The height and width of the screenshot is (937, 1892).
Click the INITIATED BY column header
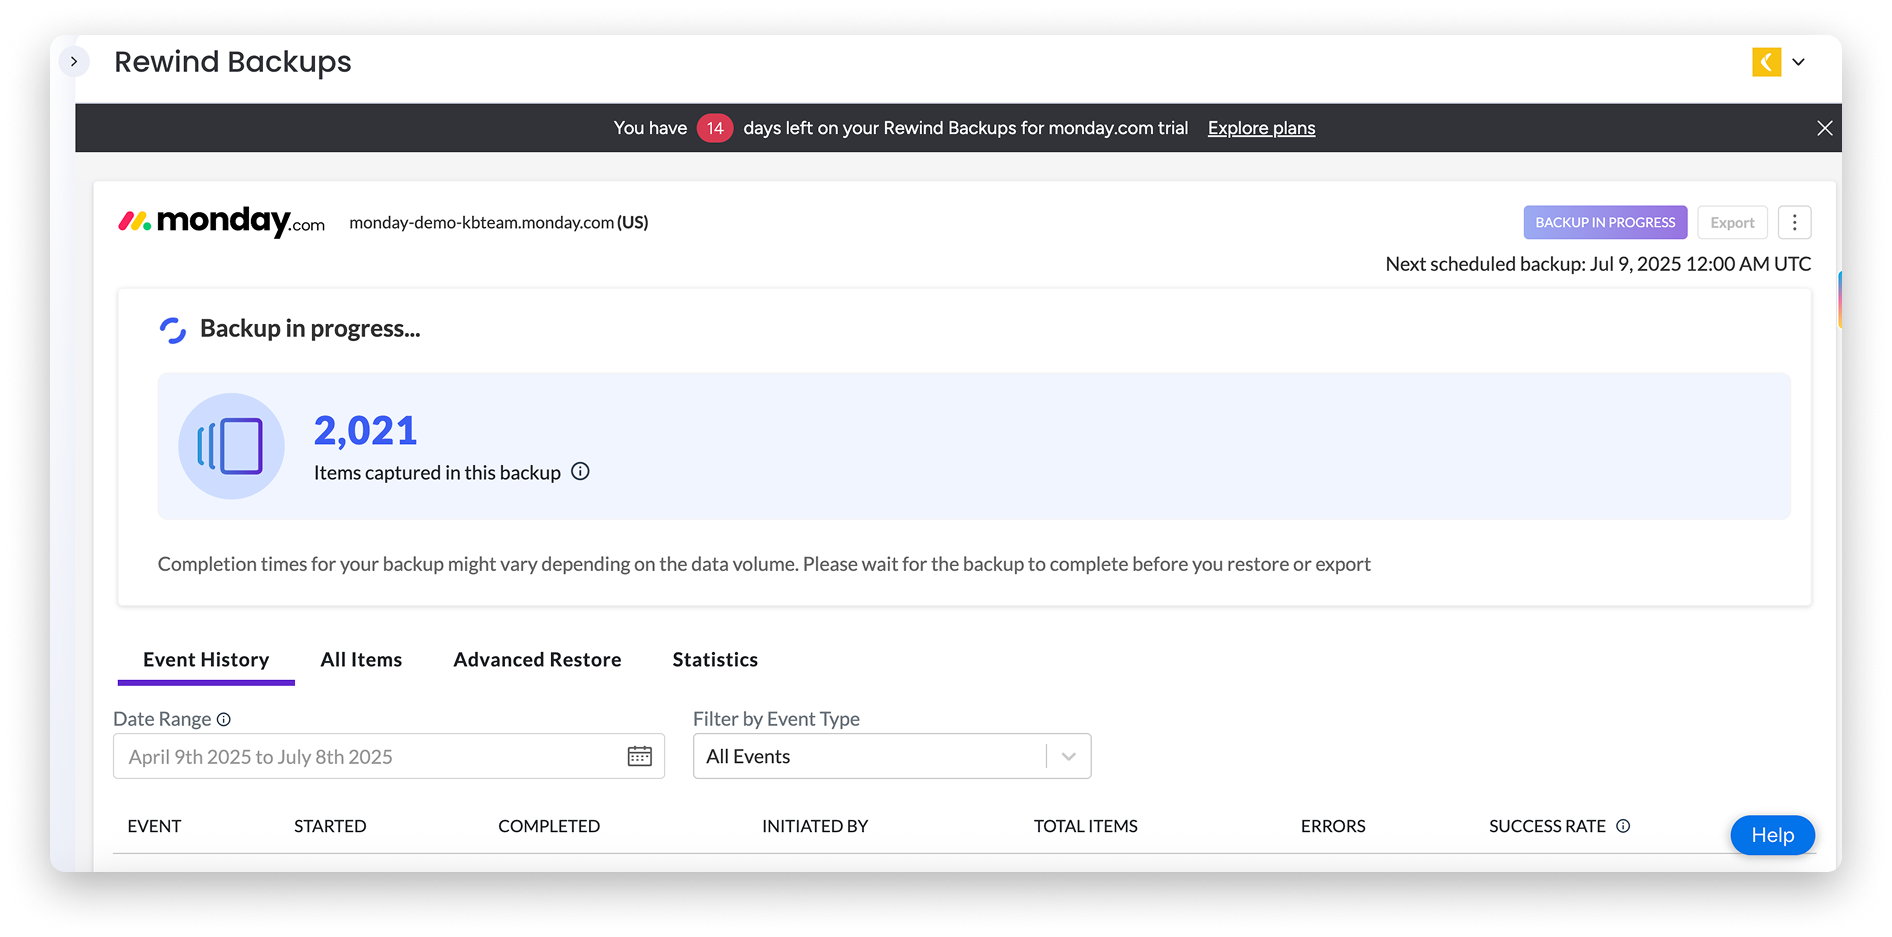[815, 826]
